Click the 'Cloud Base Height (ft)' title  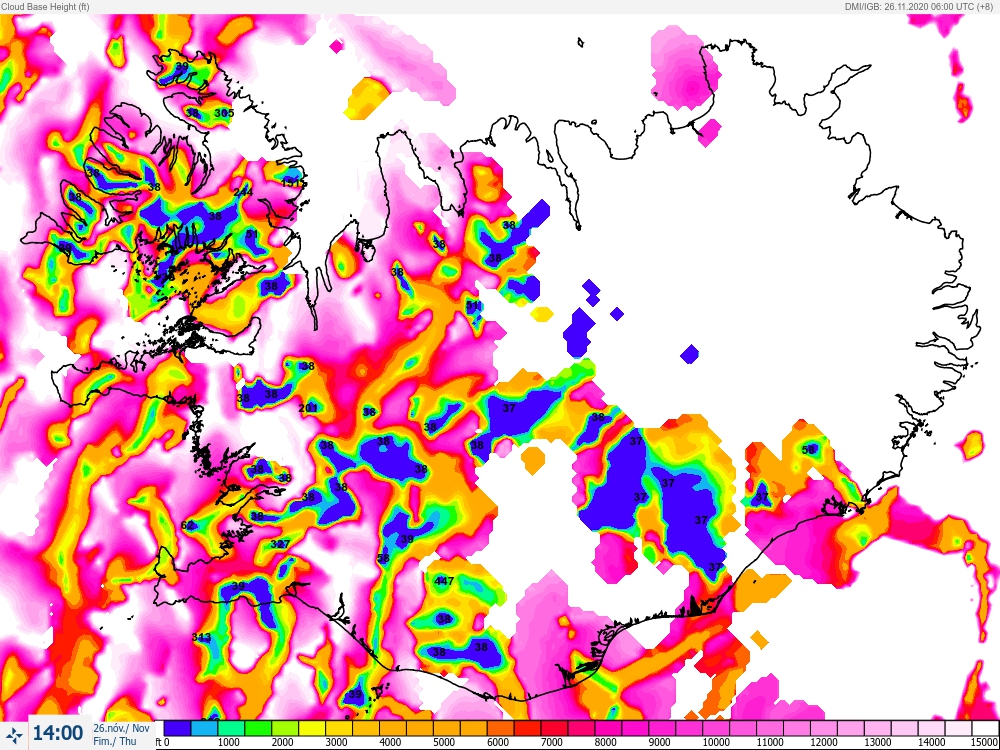(x=45, y=6)
